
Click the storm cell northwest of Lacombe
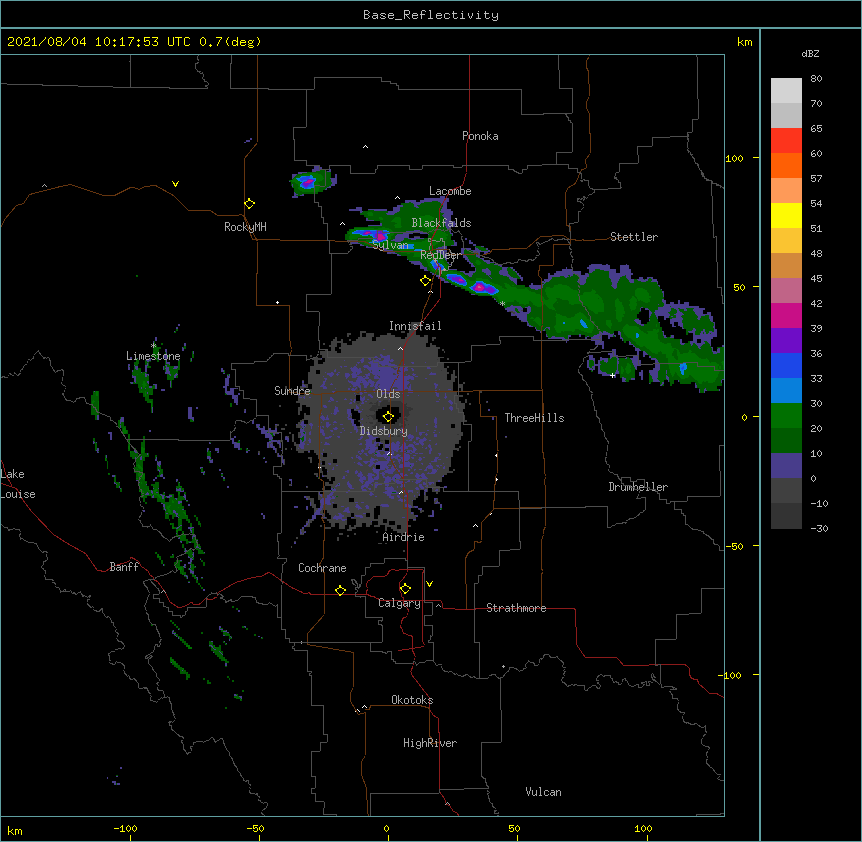coord(311,182)
